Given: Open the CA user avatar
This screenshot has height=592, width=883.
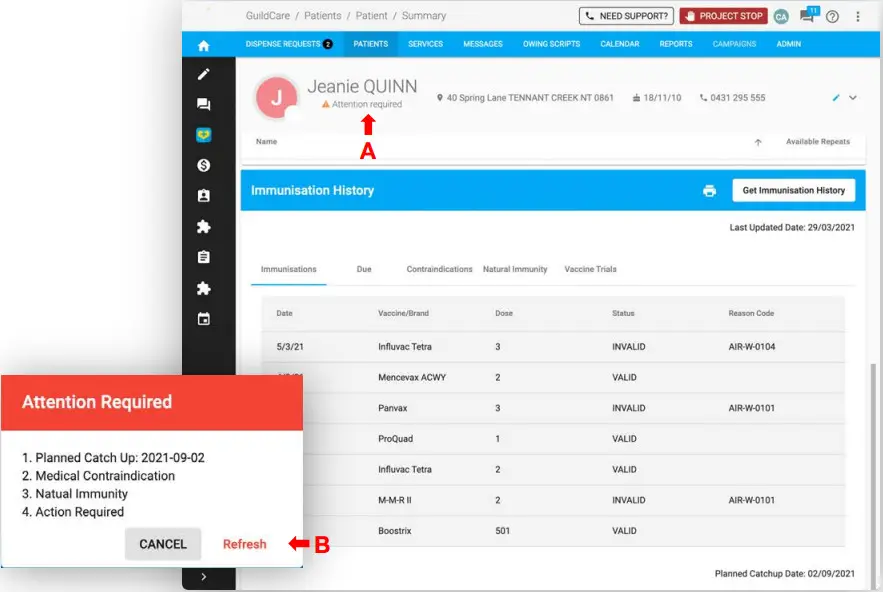Looking at the screenshot, I should coord(781,17).
